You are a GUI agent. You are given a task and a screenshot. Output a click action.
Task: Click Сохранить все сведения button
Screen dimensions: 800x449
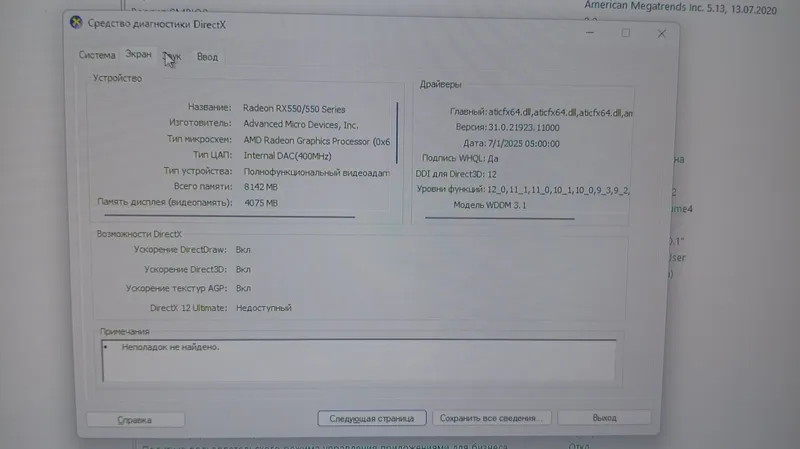coord(491,418)
